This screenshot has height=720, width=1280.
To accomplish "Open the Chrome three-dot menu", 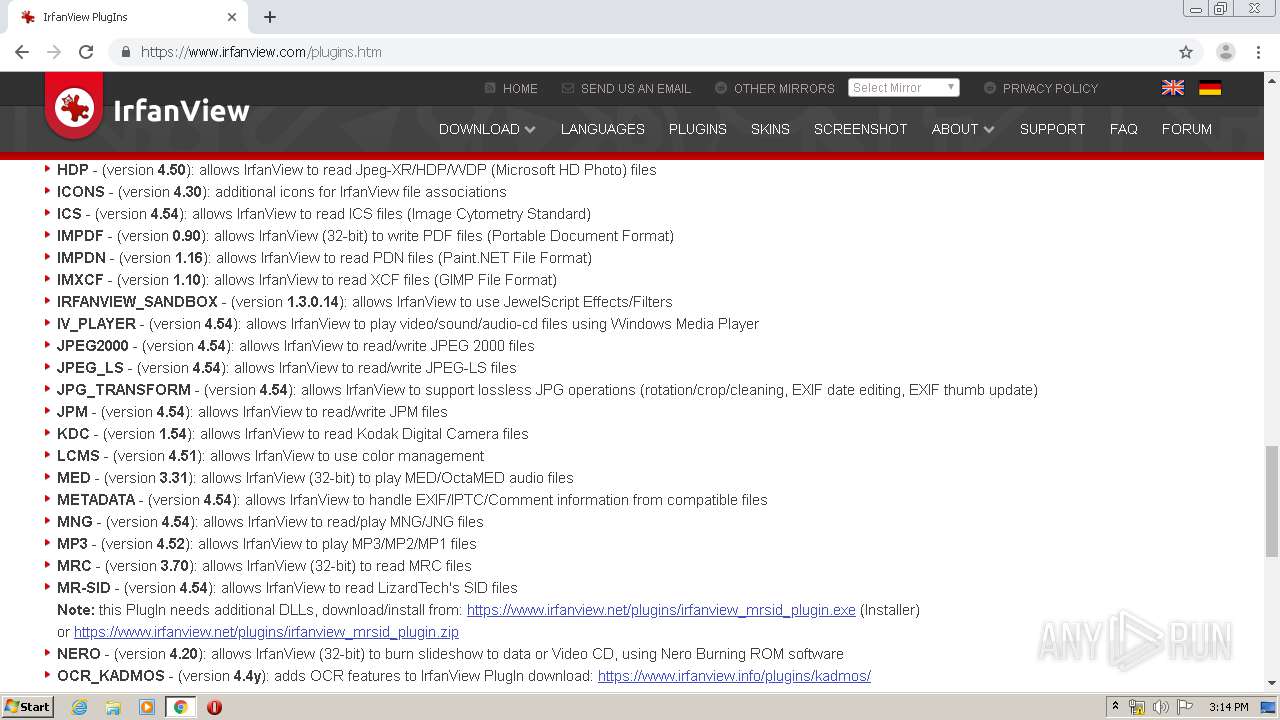I will 1258,52.
